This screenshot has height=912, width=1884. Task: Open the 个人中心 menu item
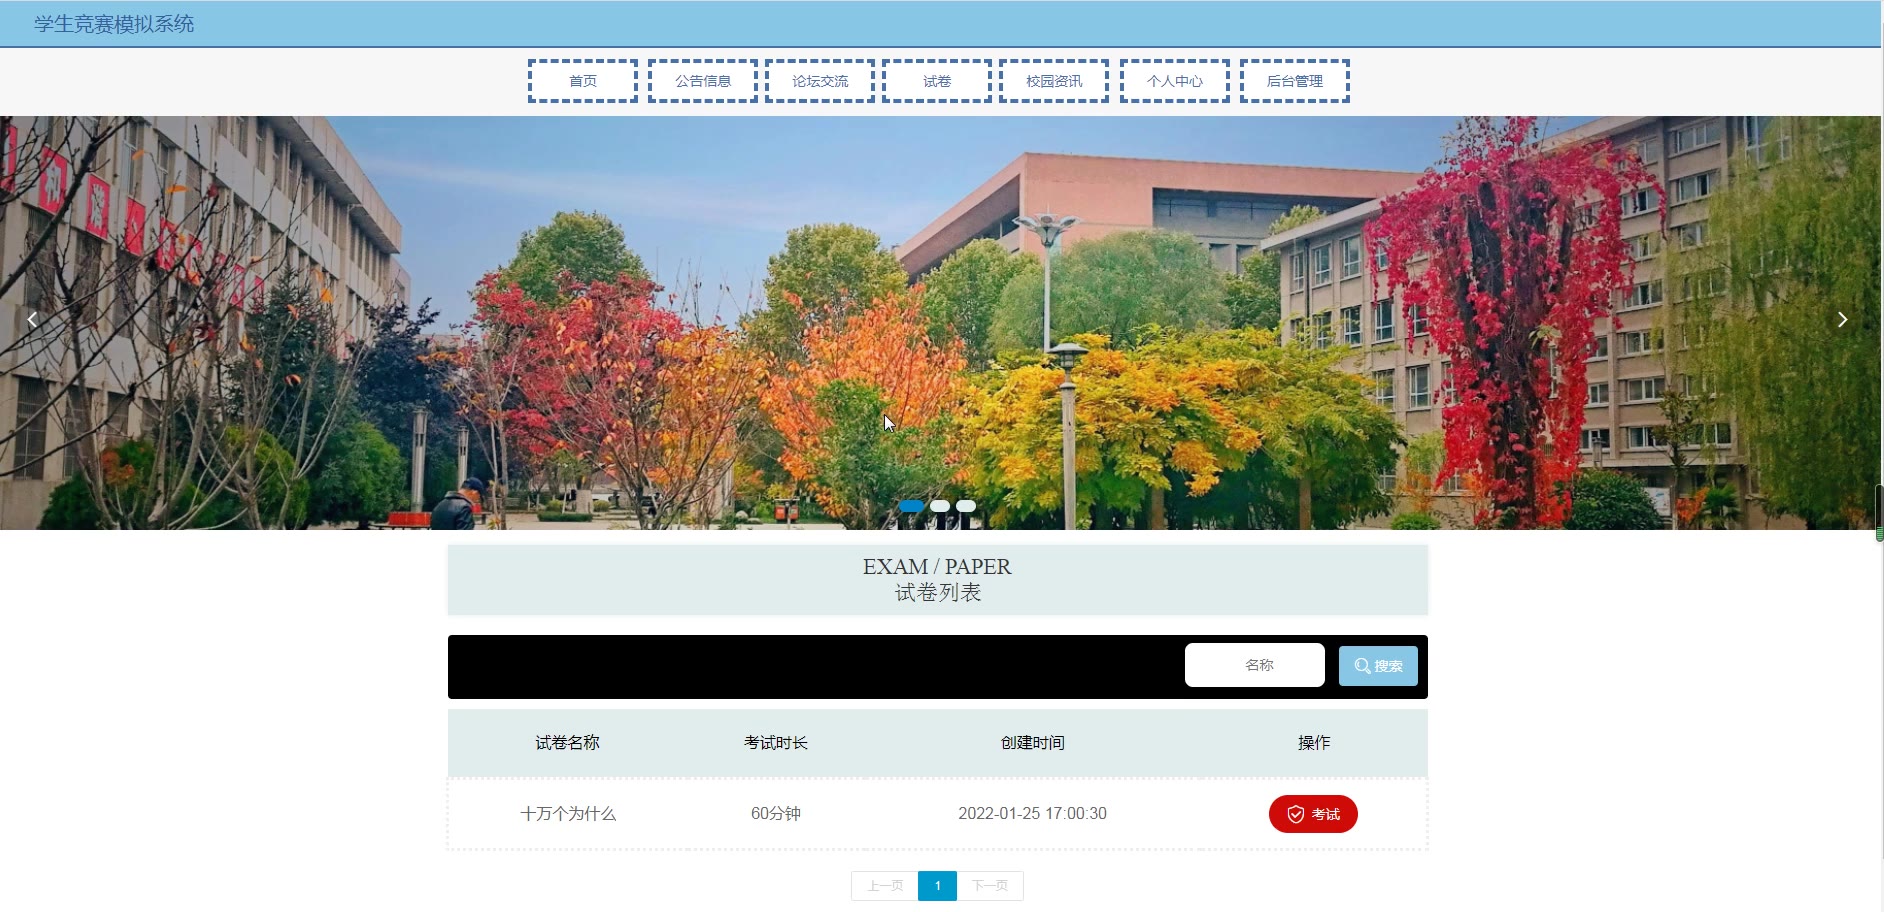(x=1175, y=81)
